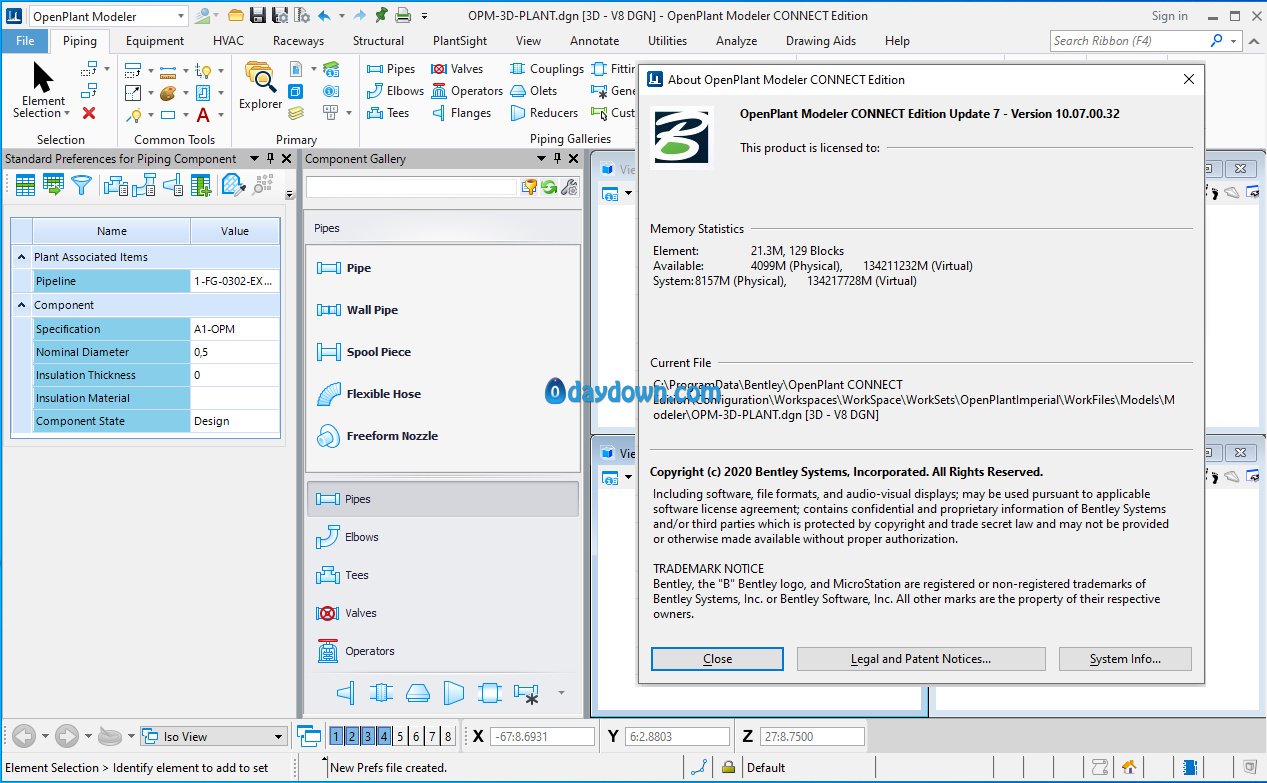Open the Couplings gallery in the ribbon
1267x783 pixels.
point(547,69)
